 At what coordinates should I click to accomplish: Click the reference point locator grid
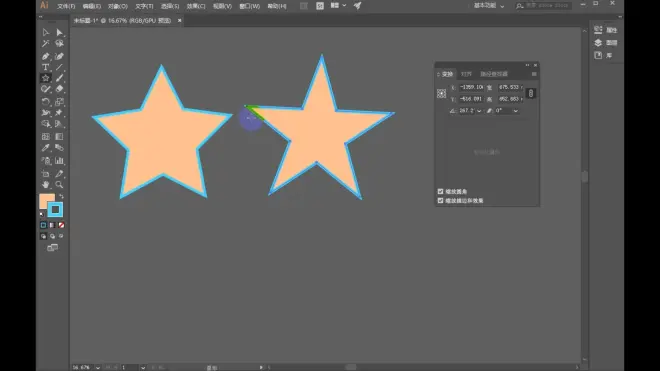coord(441,93)
